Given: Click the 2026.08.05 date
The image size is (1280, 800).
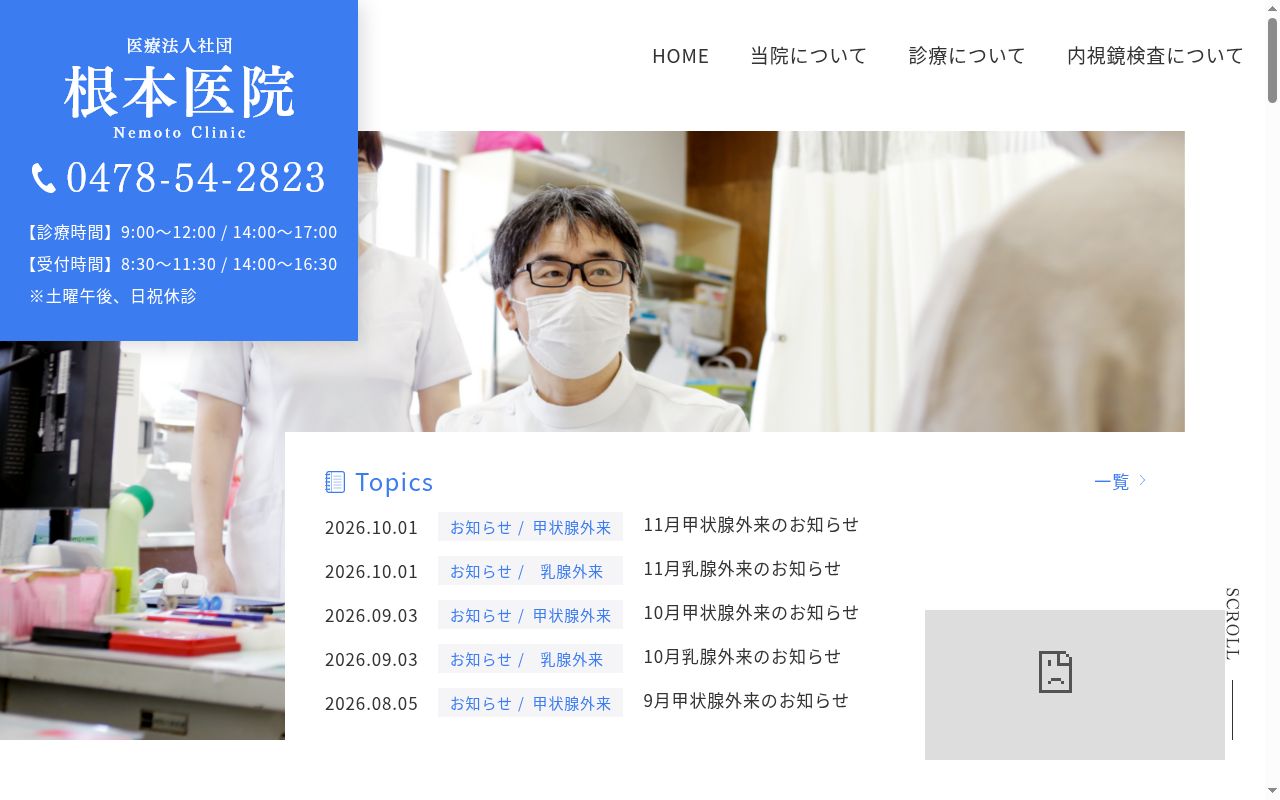Looking at the screenshot, I should [371, 703].
